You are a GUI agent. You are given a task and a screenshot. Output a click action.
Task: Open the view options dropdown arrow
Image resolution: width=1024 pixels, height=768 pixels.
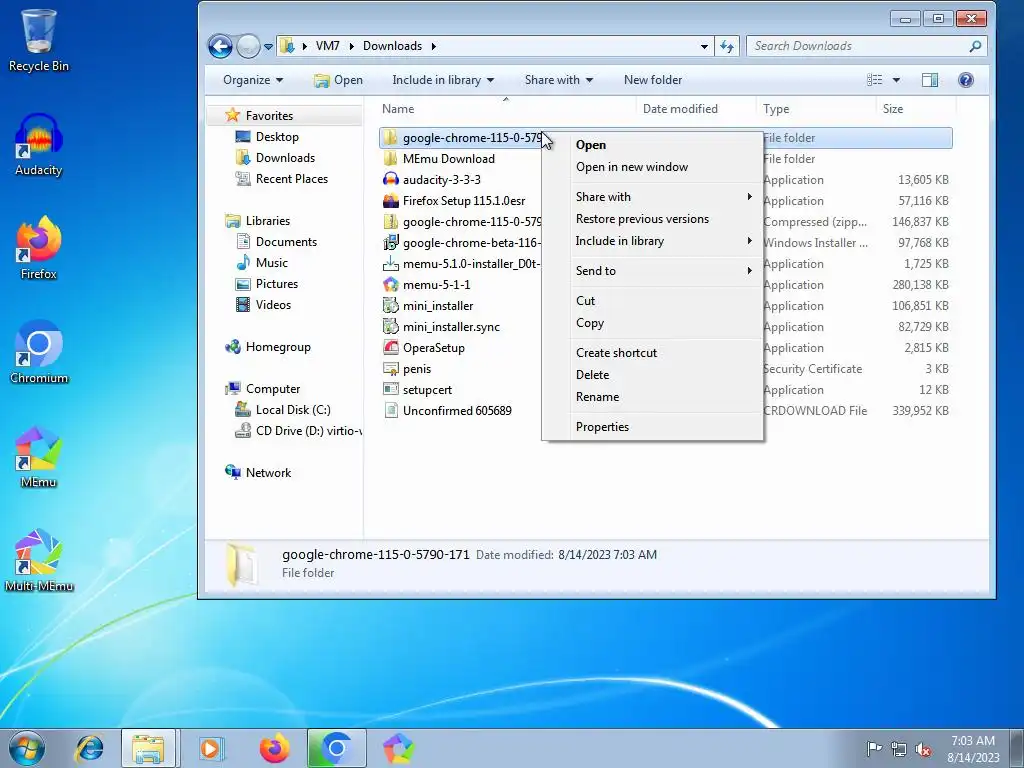click(x=896, y=80)
